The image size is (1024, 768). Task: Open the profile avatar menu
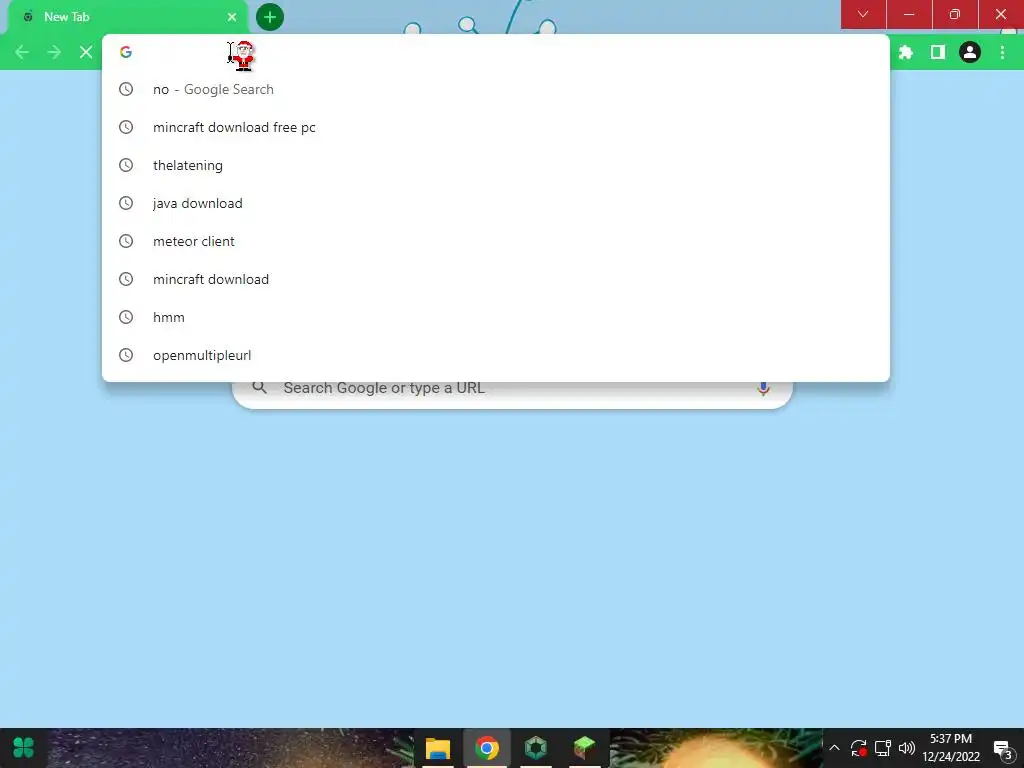(970, 52)
